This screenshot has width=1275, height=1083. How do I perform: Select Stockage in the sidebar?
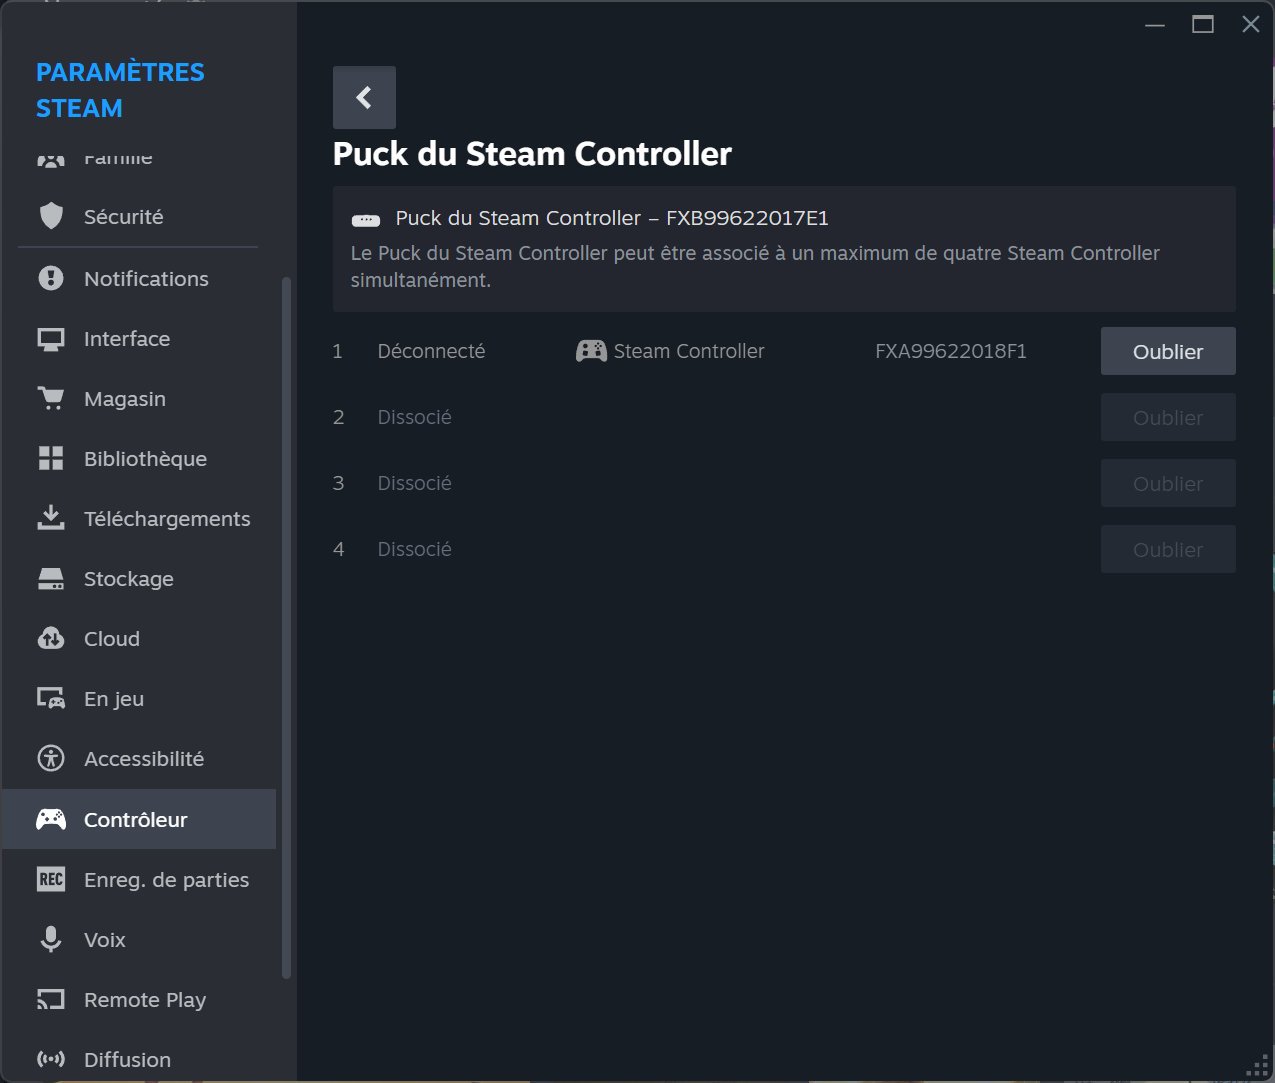(x=139, y=579)
